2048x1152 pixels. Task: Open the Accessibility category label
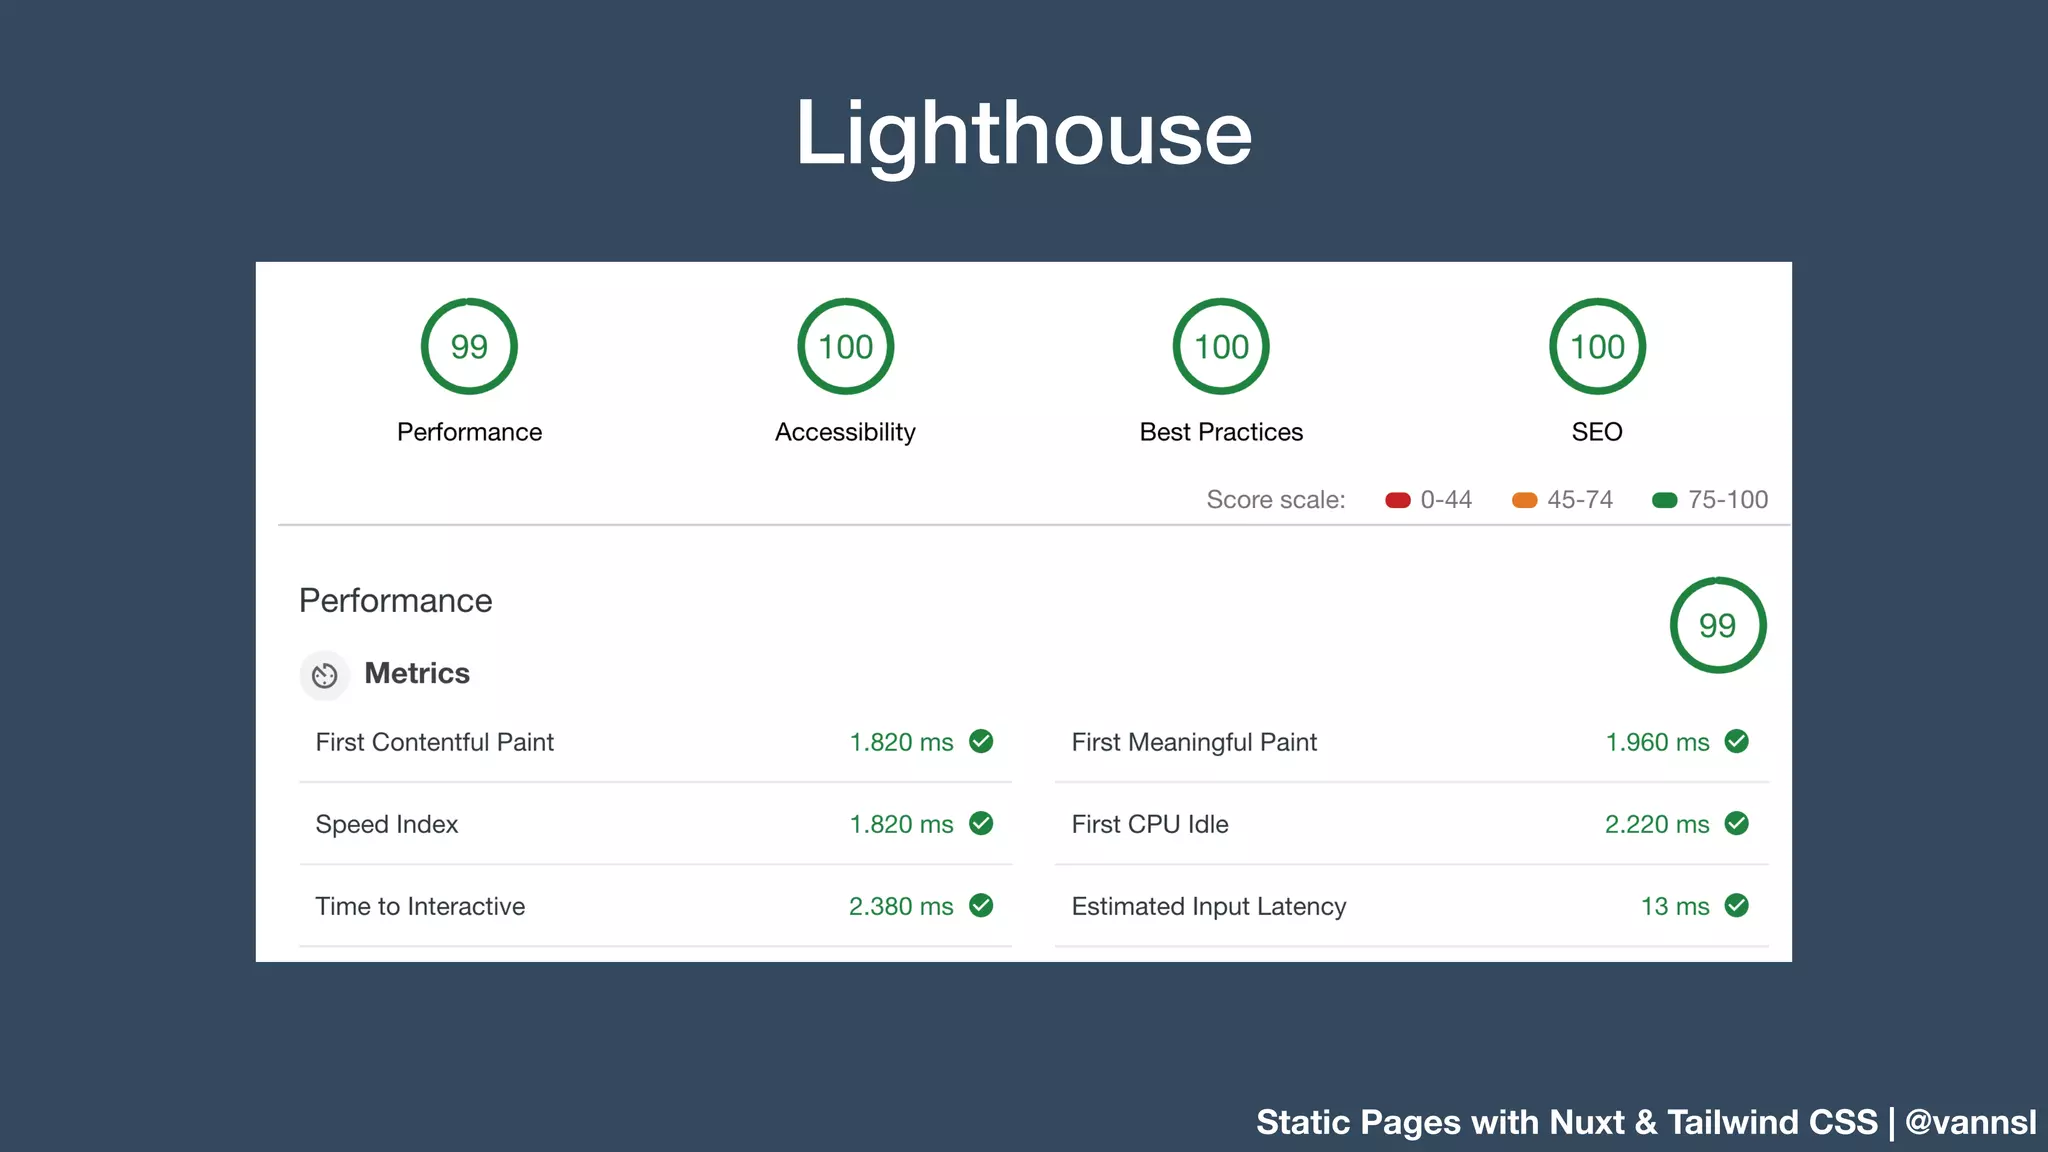coord(845,432)
